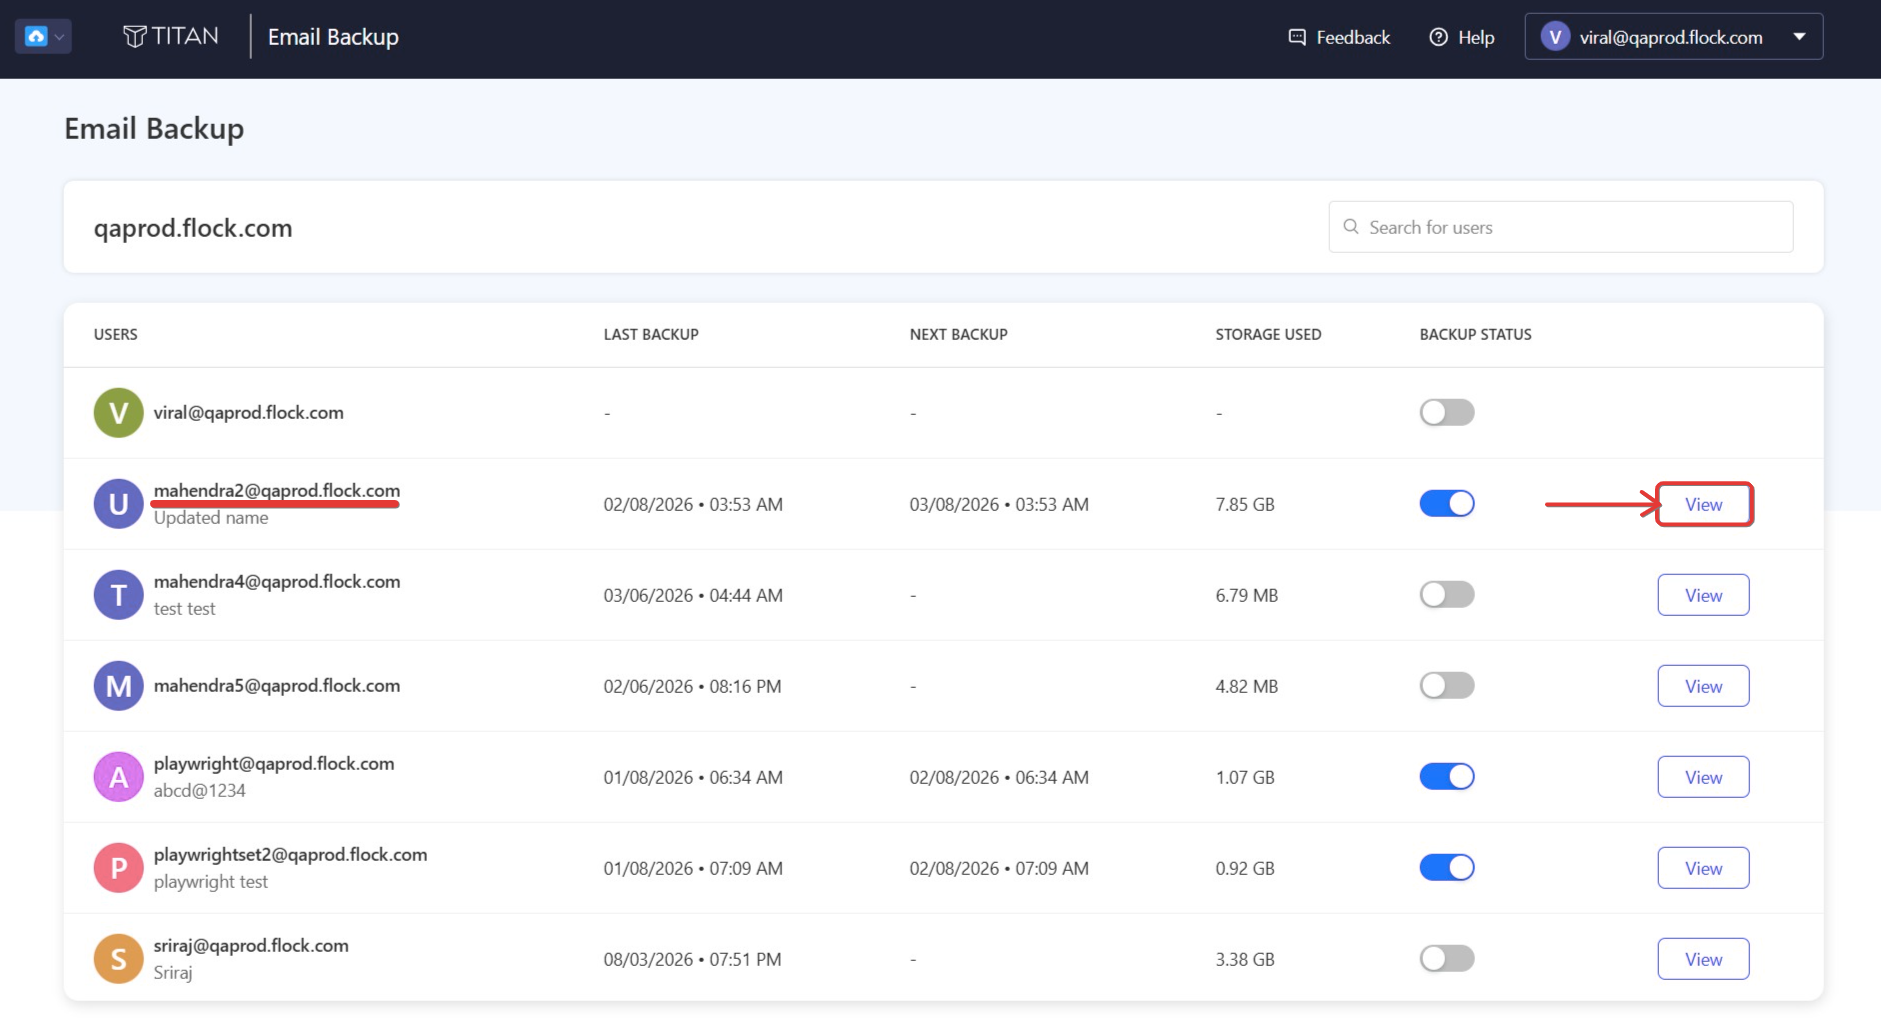The image size is (1881, 1023).
Task: Click the abcd@1234 subtitle
Action: [200, 790]
